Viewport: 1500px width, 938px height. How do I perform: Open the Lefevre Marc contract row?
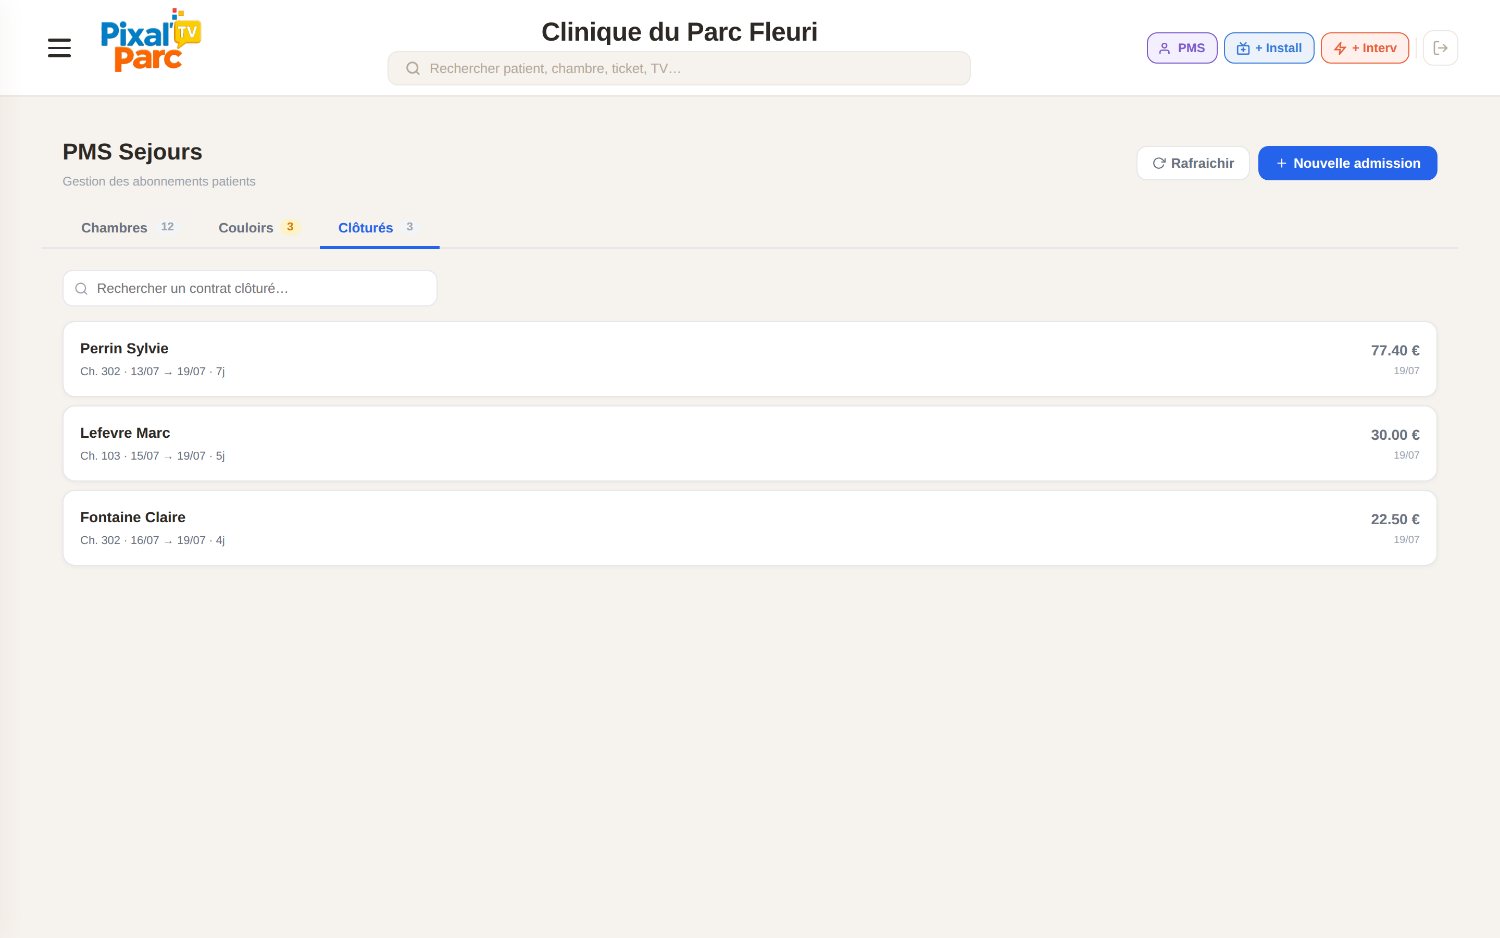[750, 443]
